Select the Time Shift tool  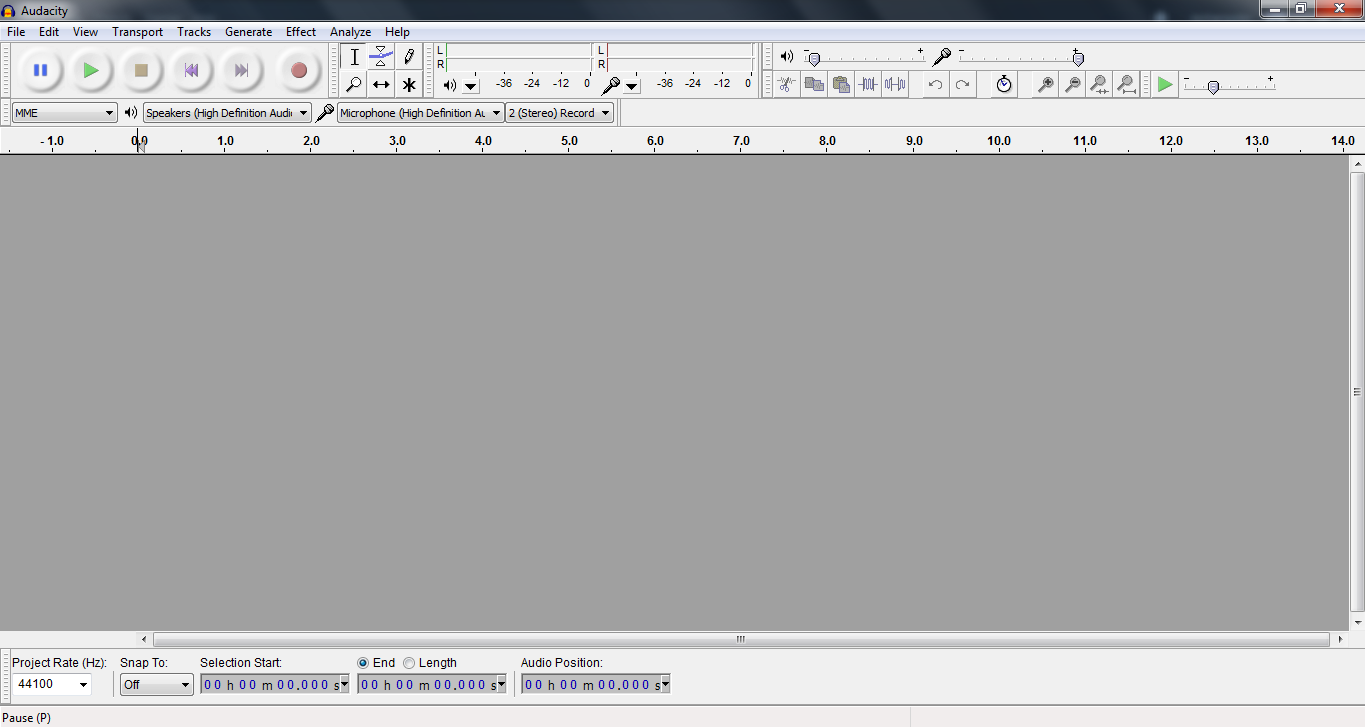(x=381, y=84)
